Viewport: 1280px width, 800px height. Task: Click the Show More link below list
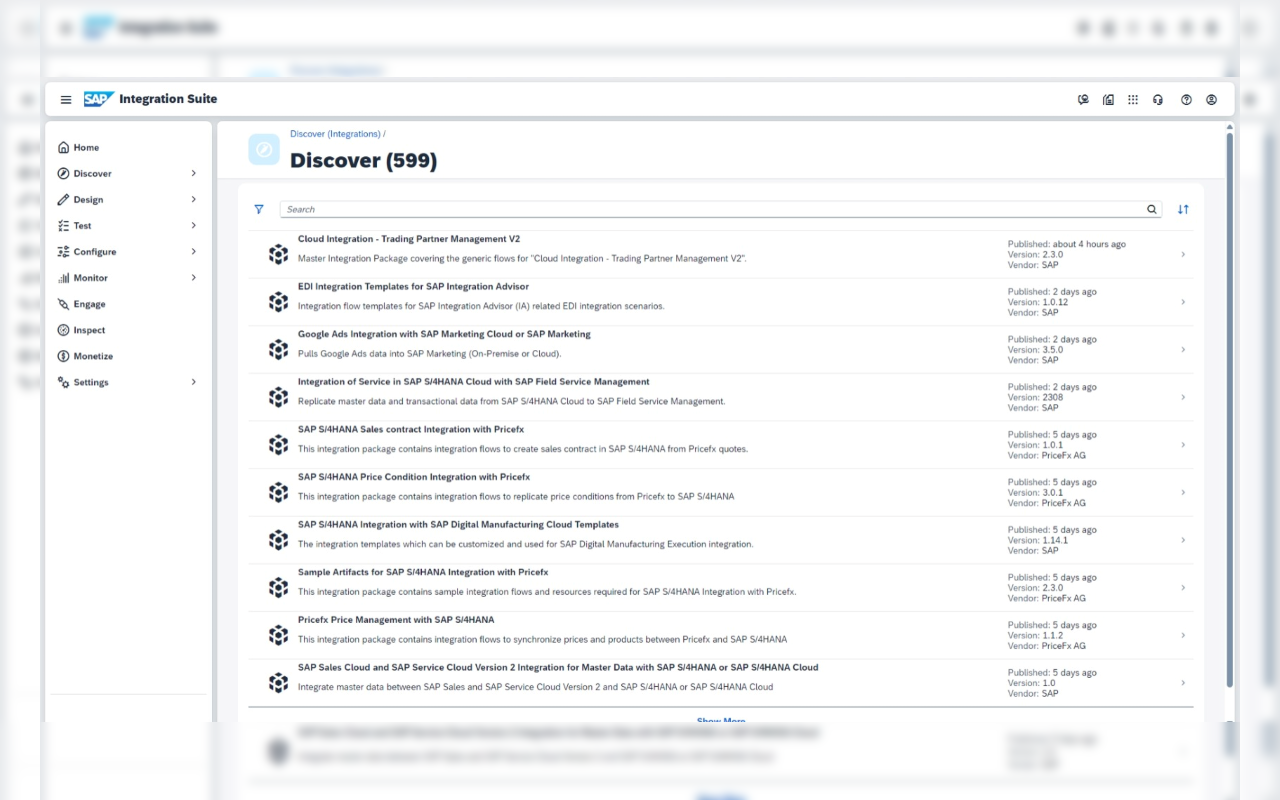[721, 720]
